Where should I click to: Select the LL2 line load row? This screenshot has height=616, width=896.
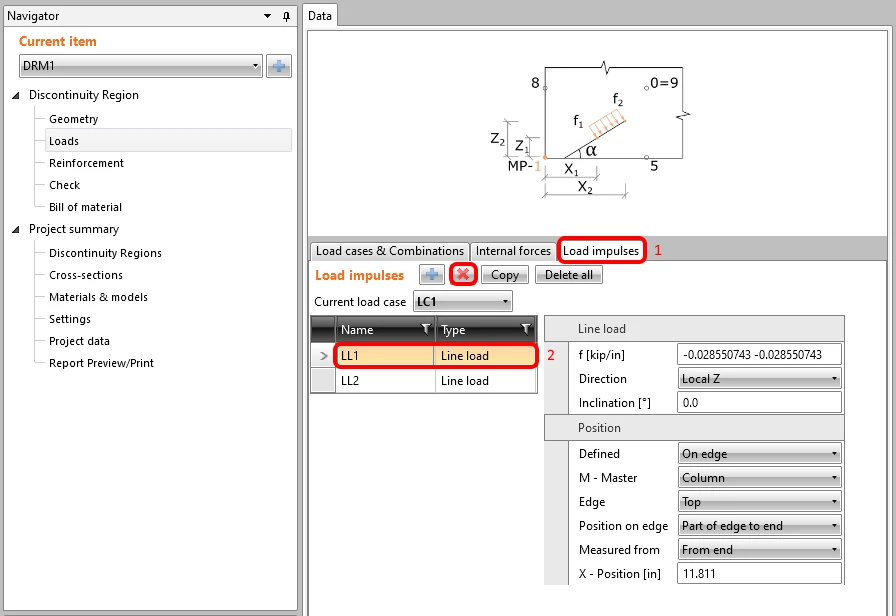[424, 381]
